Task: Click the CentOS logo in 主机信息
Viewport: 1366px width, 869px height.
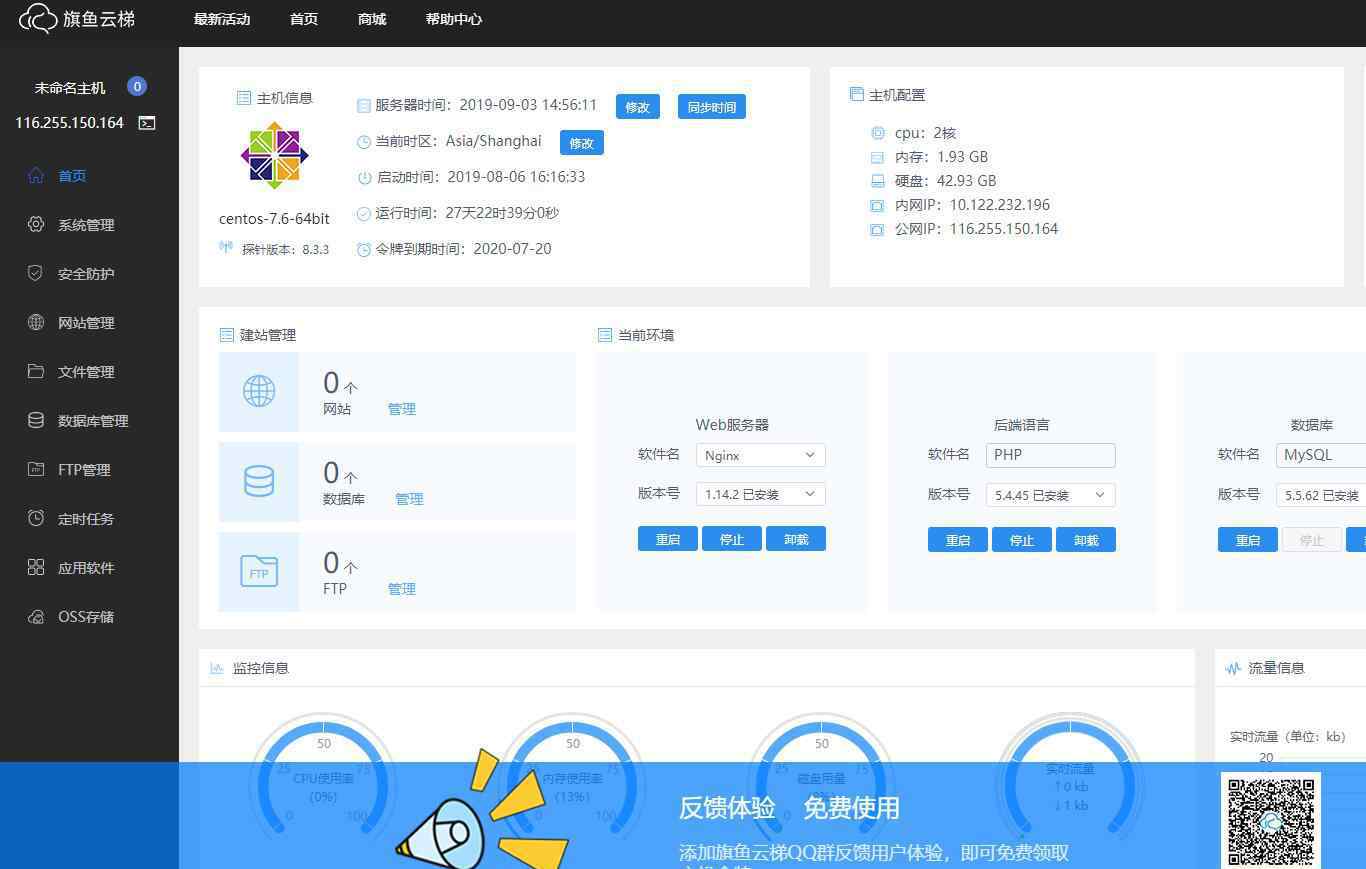Action: point(275,155)
